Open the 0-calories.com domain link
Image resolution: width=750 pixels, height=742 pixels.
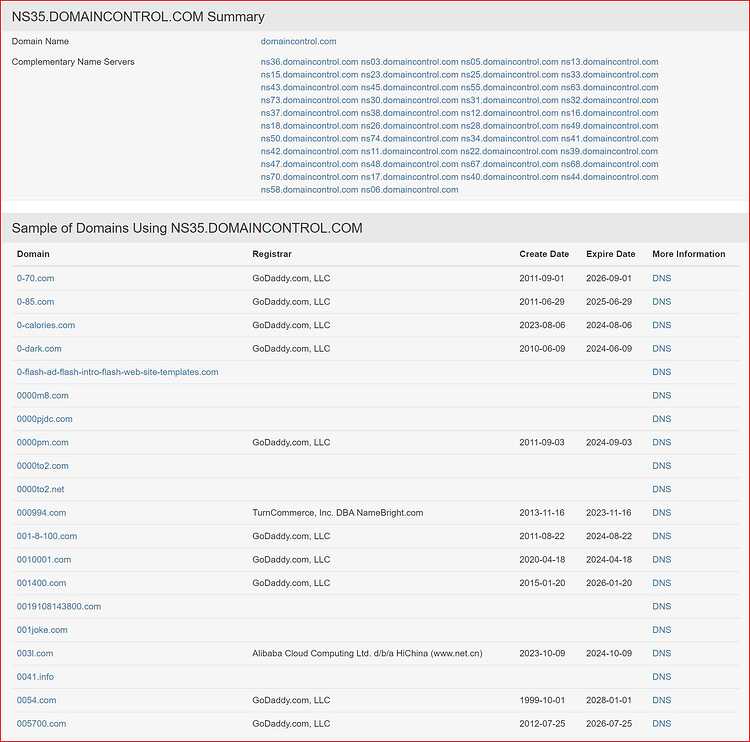(x=46, y=325)
